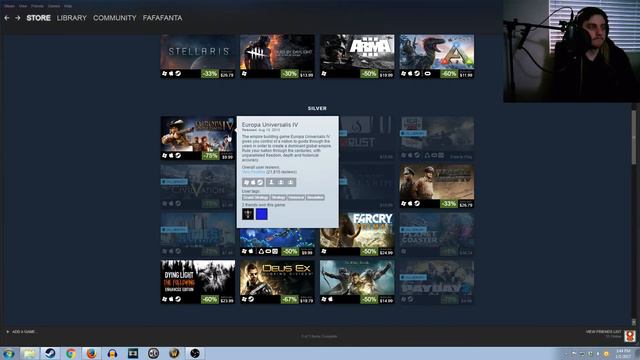Open File Explorer from the taskbar
The width and height of the screenshot is (640, 360).
click(x=29, y=353)
